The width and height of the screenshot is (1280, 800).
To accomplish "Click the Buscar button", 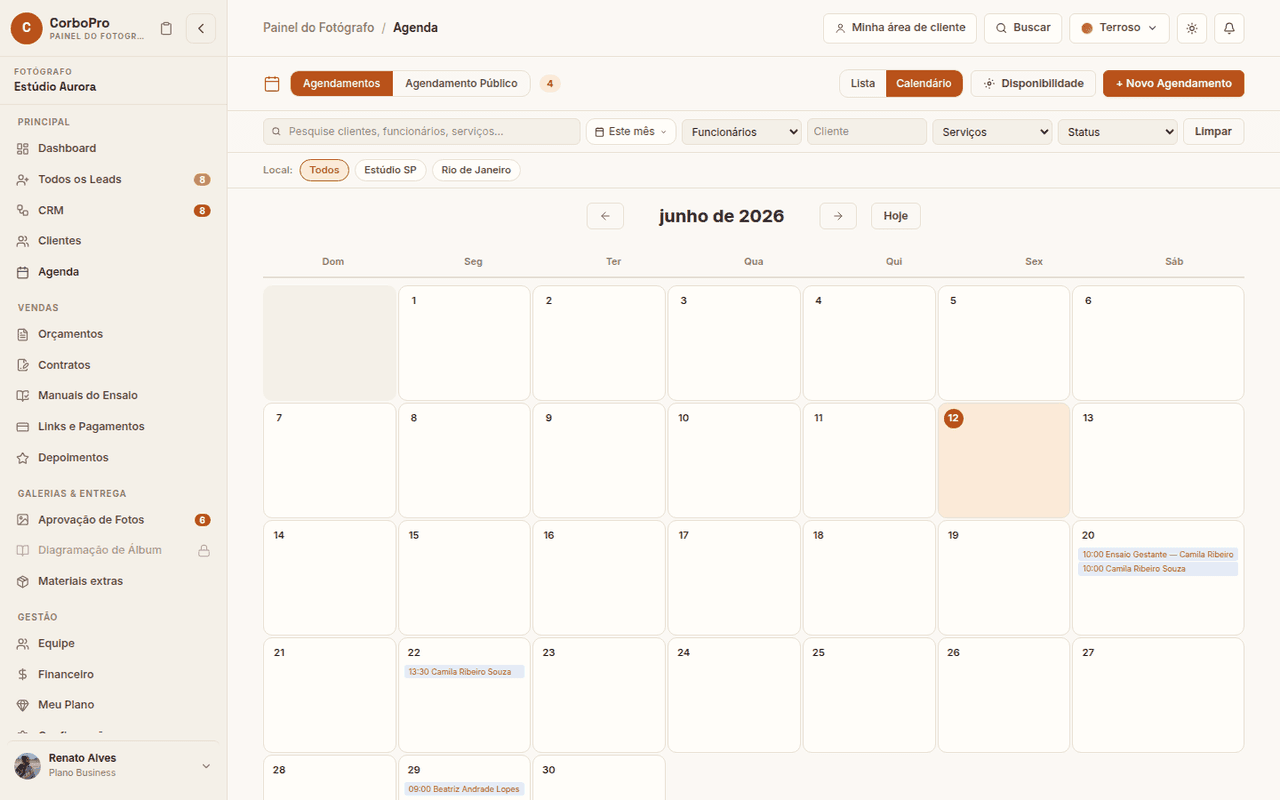I will pos(1022,28).
